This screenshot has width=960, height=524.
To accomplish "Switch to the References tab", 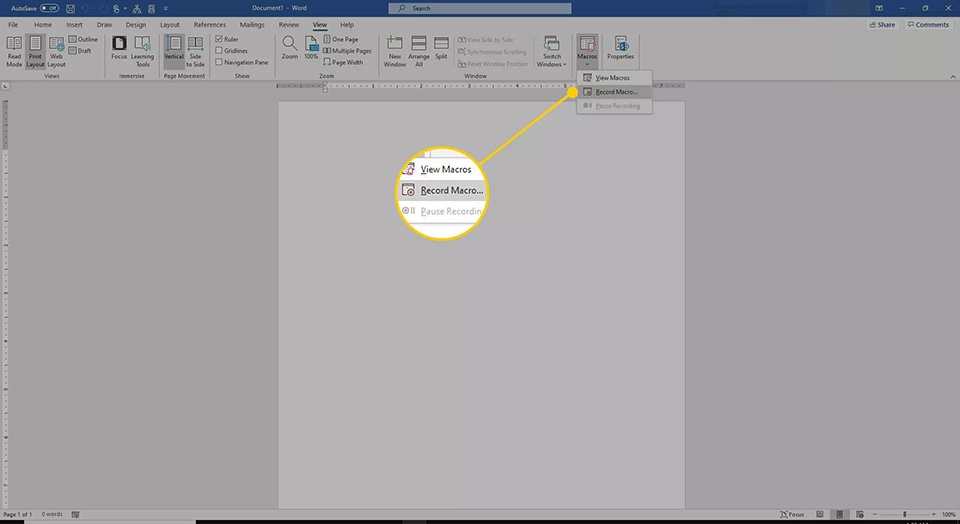I will tap(209, 24).
